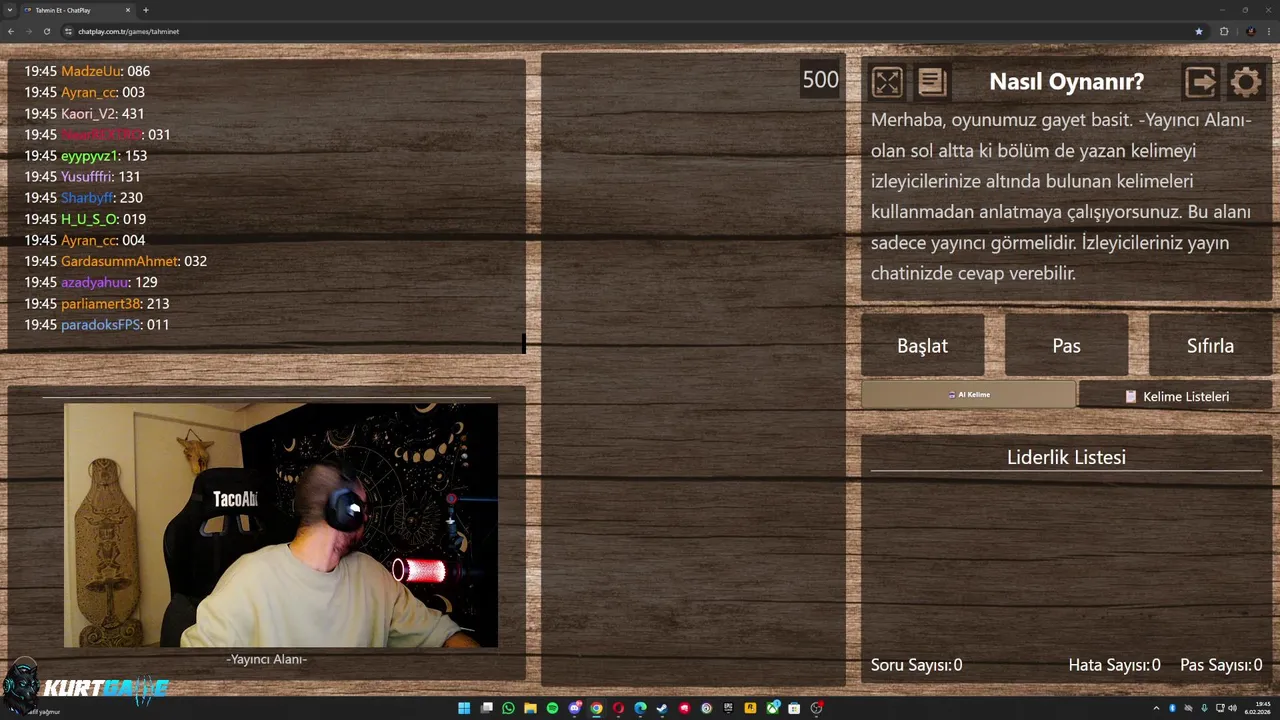Viewport: 1280px width, 720px height.
Task: Open game settings with the gear icon
Action: (1246, 82)
